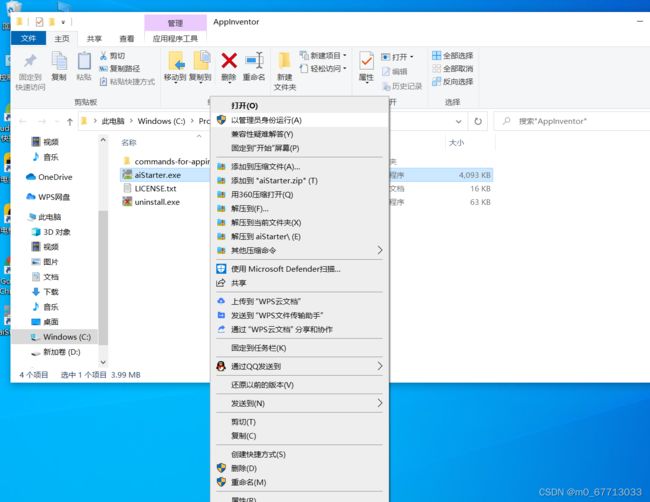Click Share (共享) in context menu
This screenshot has width=650, height=502.
299,283
